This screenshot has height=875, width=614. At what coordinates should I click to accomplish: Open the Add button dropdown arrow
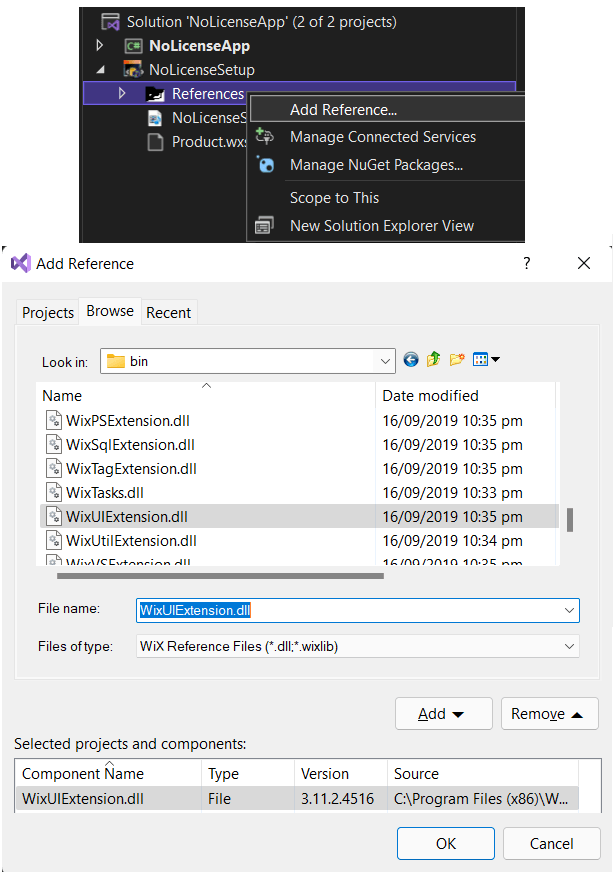click(460, 713)
